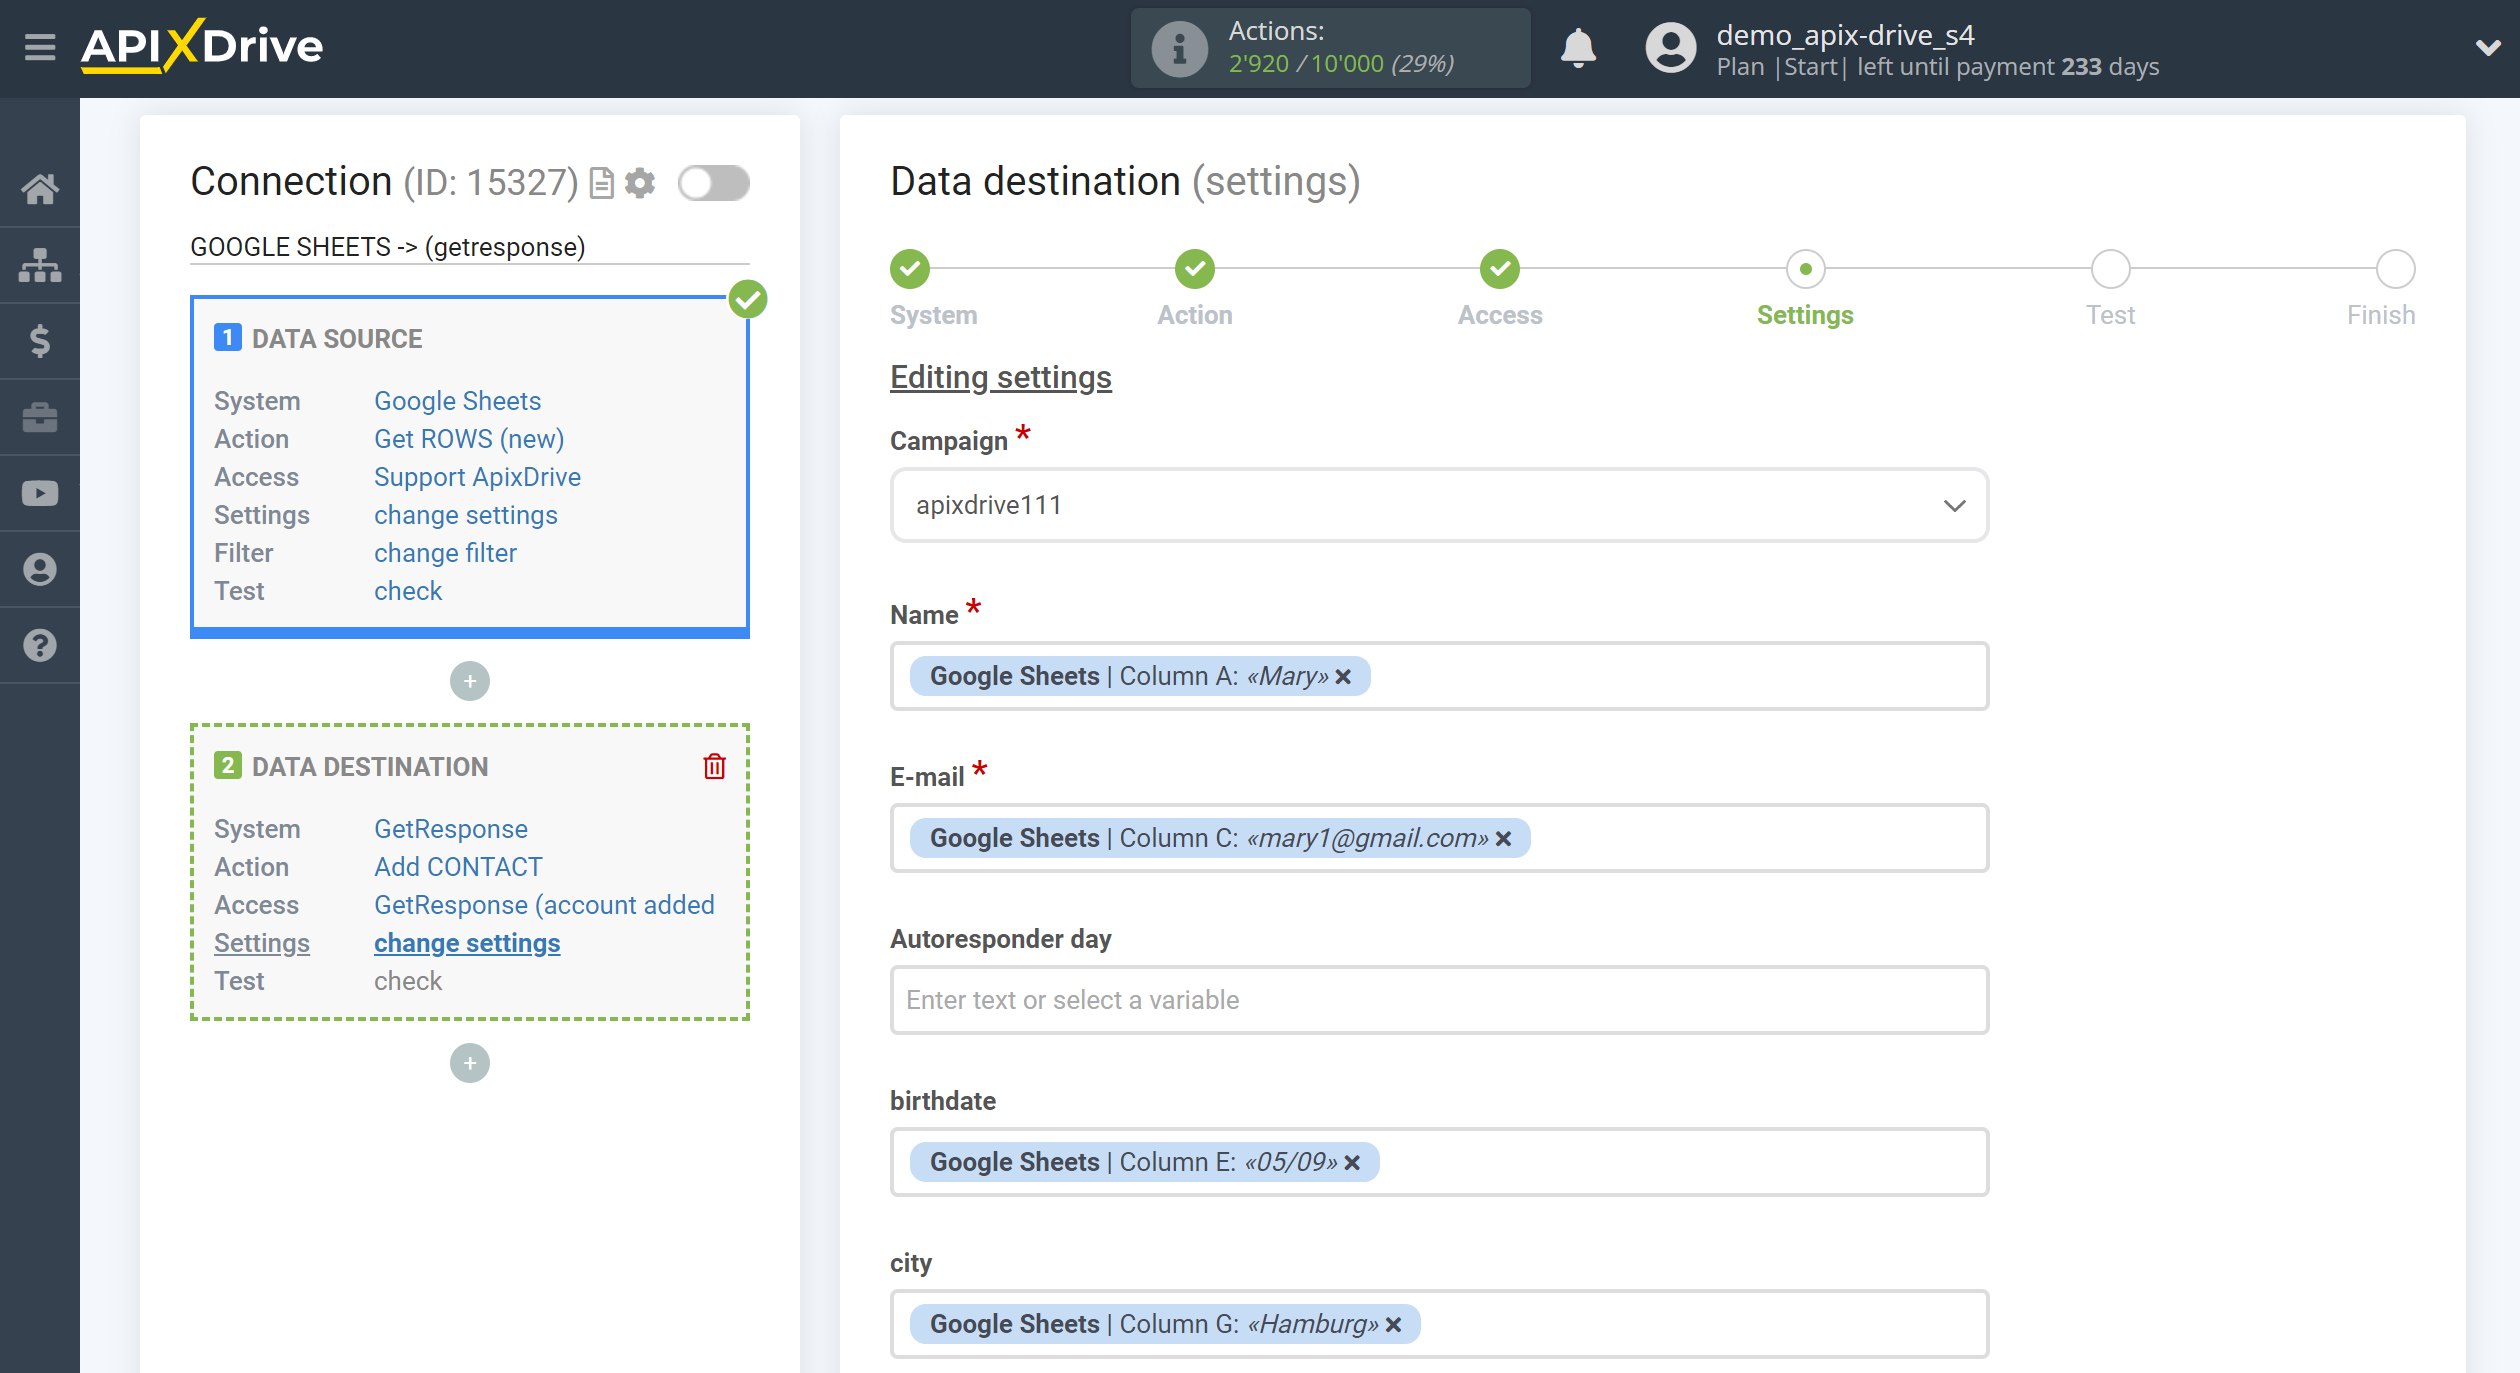This screenshot has height=1373, width=2520.
Task: Go to the Test step
Action: point(2110,268)
